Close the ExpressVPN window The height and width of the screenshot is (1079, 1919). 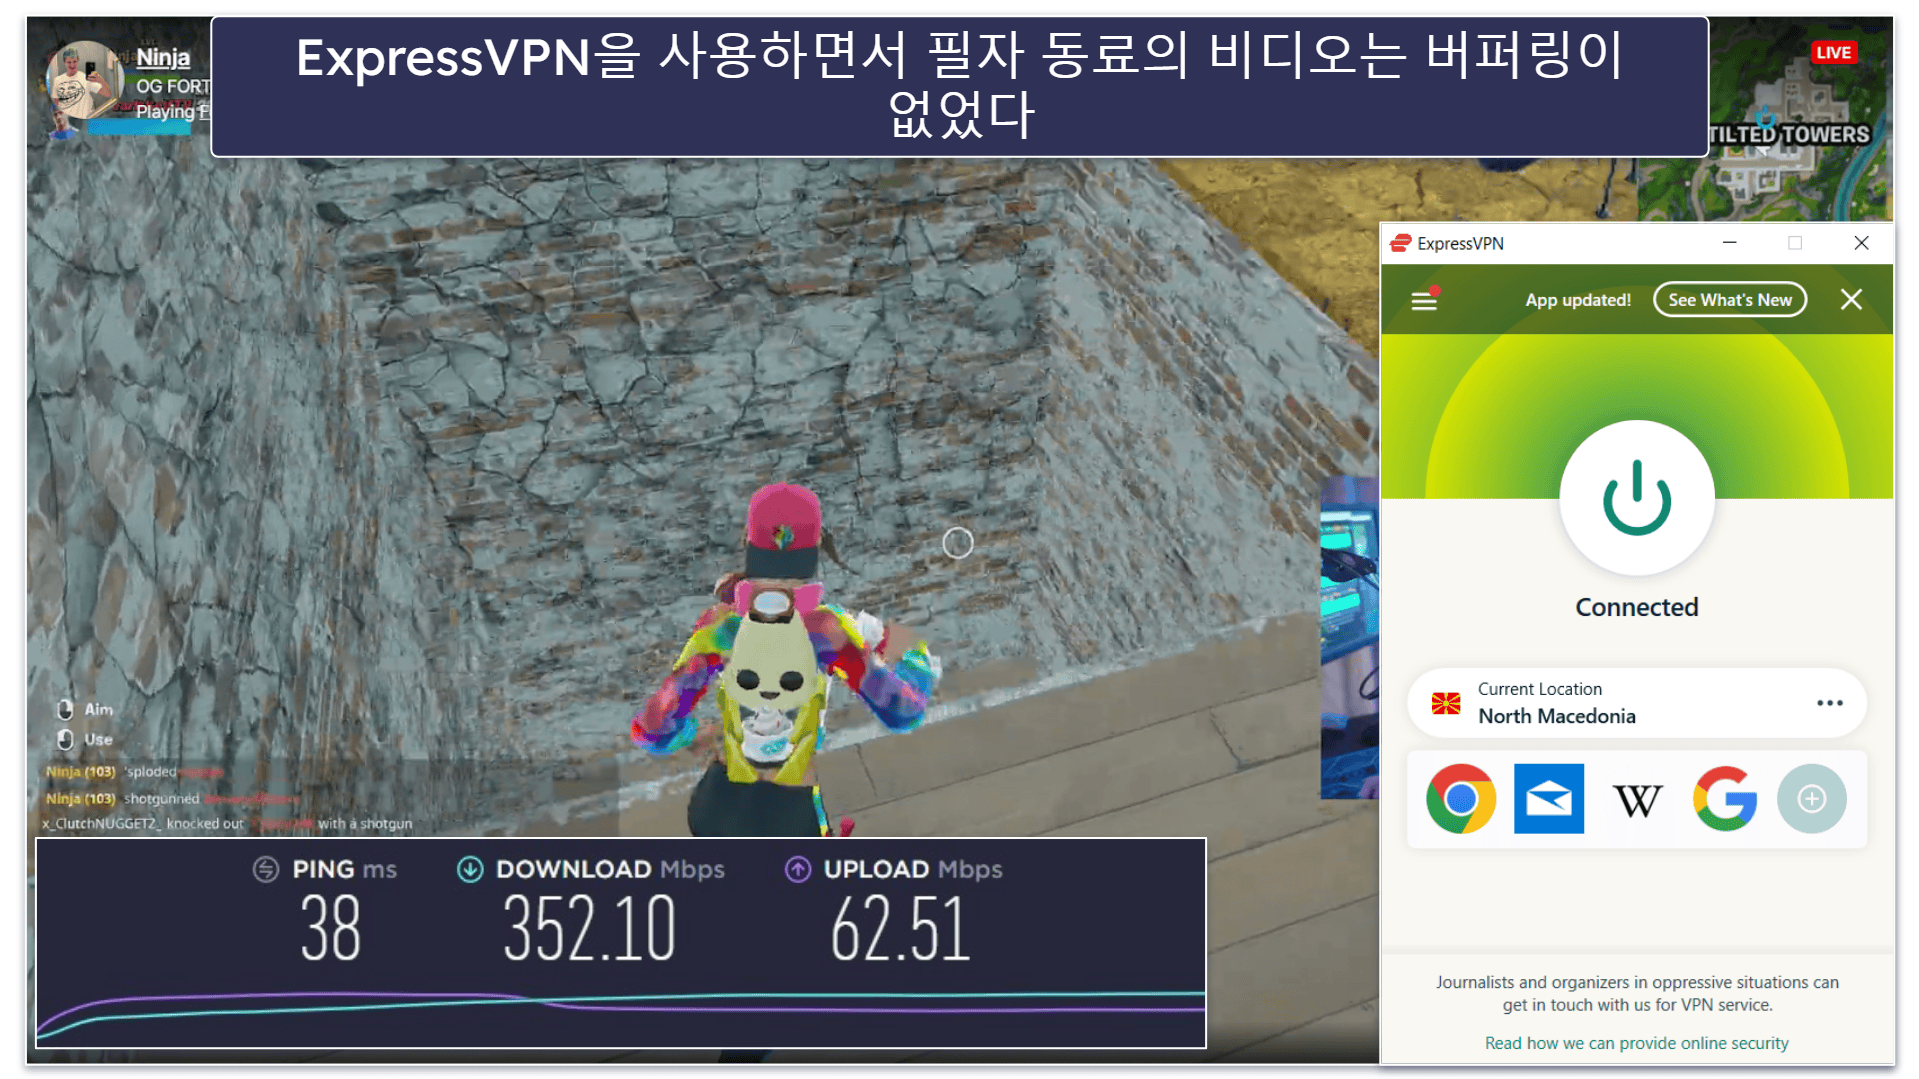pyautogui.click(x=1861, y=243)
